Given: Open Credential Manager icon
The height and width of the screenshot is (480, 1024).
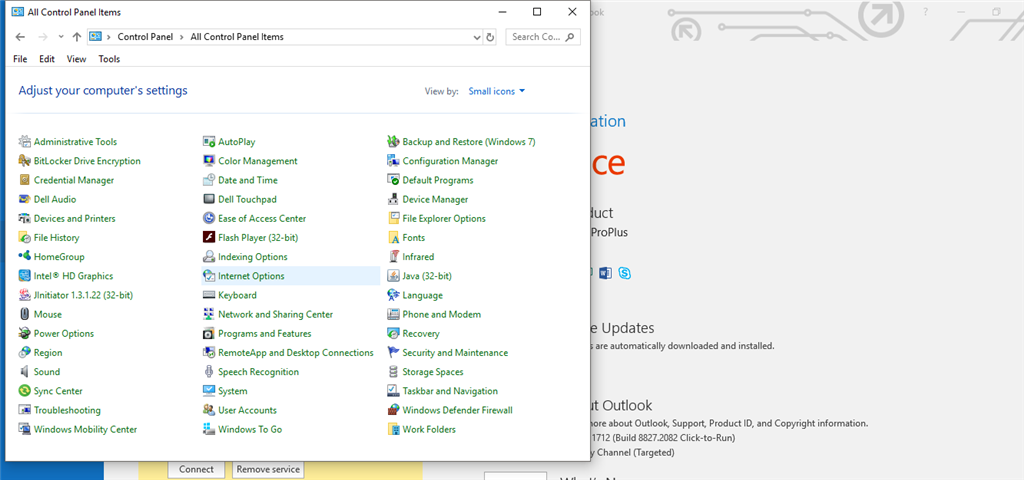Looking at the screenshot, I should click(25, 180).
